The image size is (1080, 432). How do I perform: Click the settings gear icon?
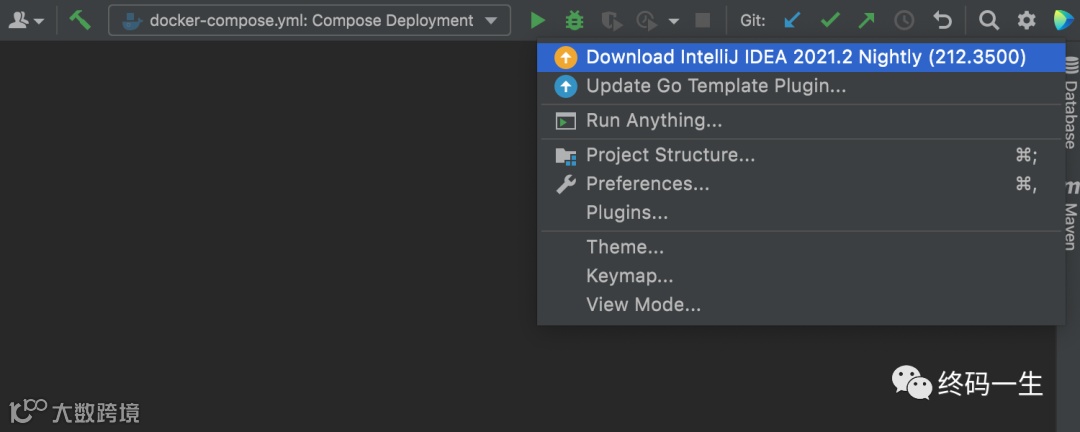1027,20
